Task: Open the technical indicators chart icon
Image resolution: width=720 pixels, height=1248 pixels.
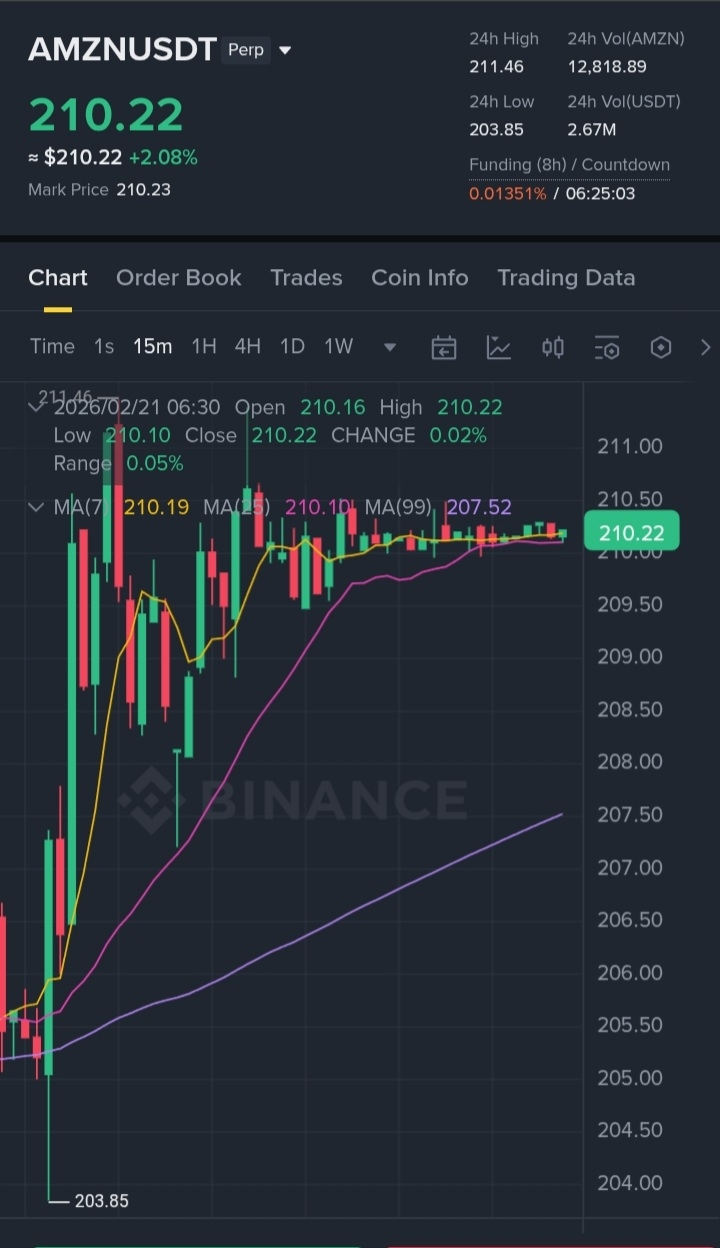Action: (x=498, y=347)
